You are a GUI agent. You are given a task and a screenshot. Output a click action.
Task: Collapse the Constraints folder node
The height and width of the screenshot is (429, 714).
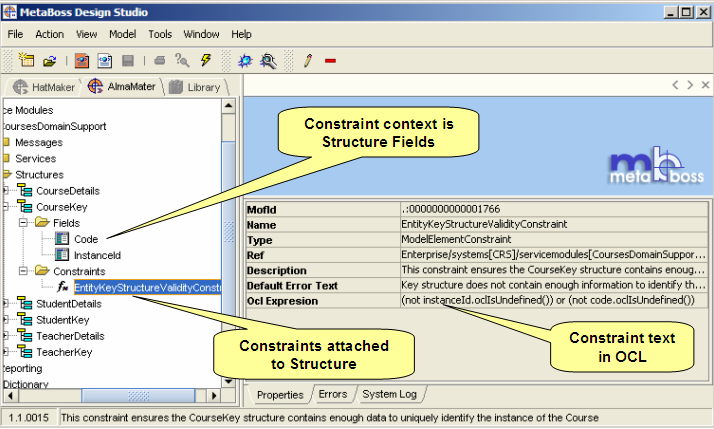(23, 271)
